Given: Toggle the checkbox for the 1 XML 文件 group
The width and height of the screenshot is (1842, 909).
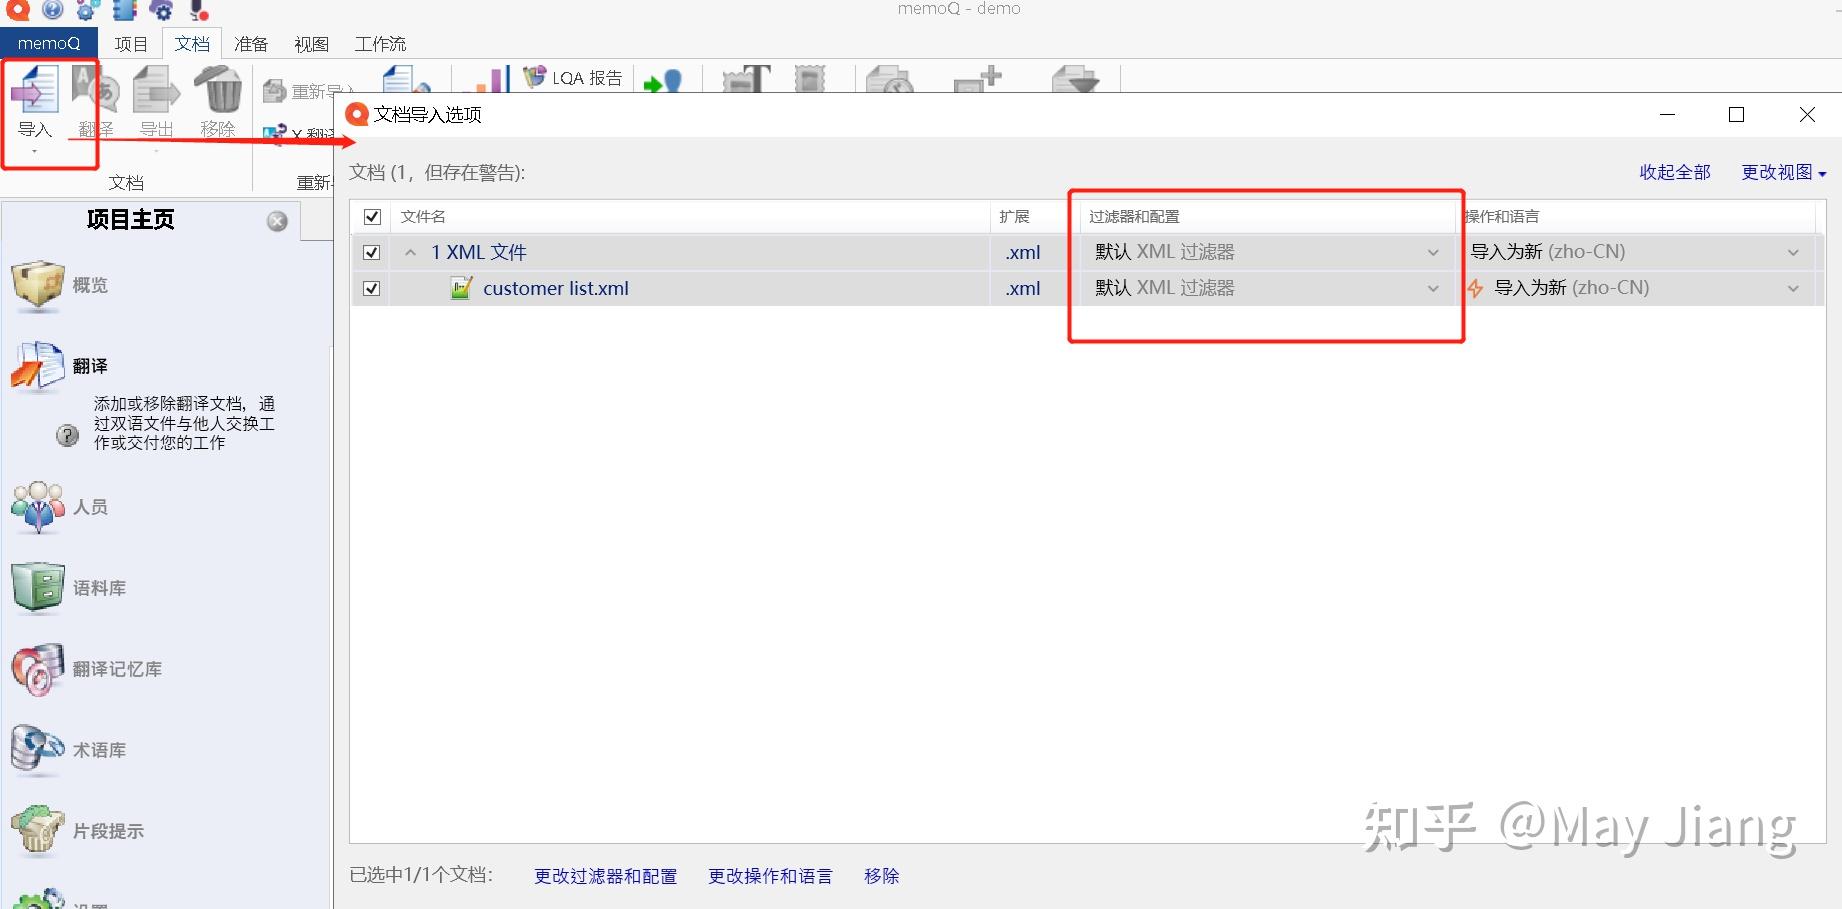Looking at the screenshot, I should (x=372, y=252).
